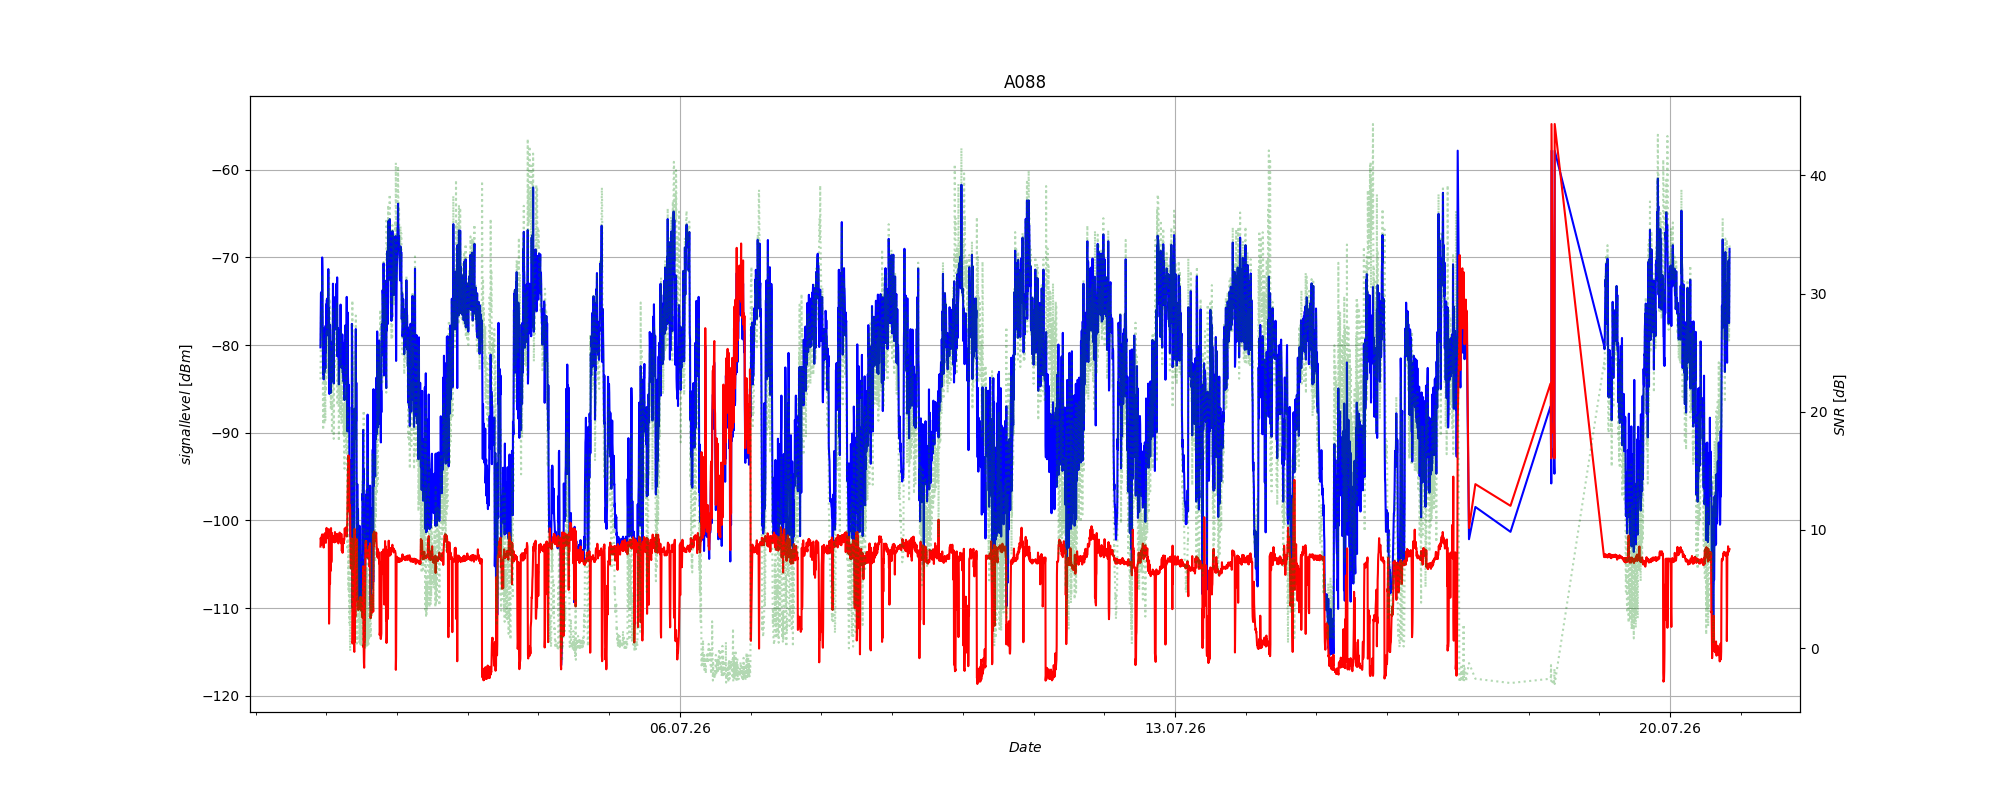
Task: Click the tall red spike peak near 18.07
Action: (x=1552, y=126)
